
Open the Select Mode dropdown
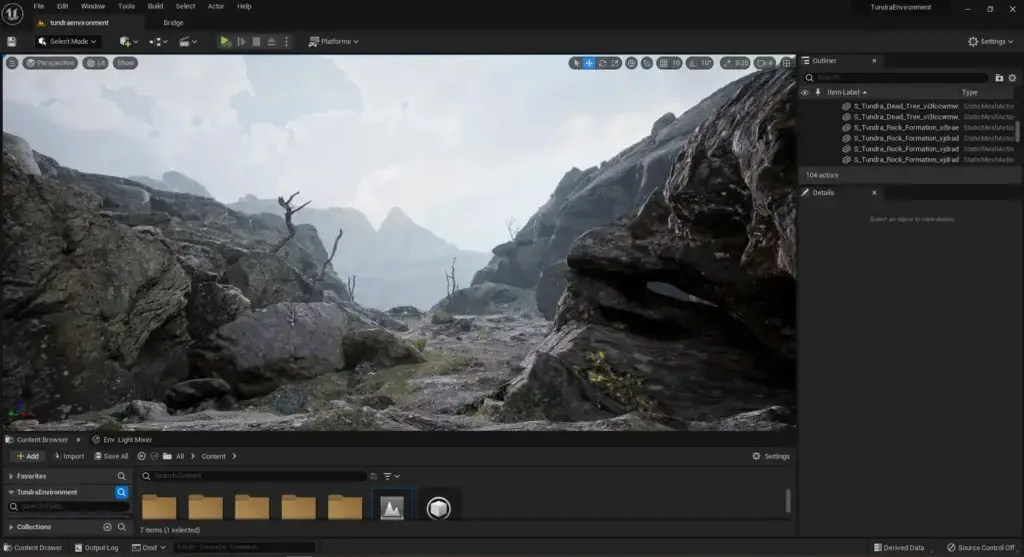(68, 41)
